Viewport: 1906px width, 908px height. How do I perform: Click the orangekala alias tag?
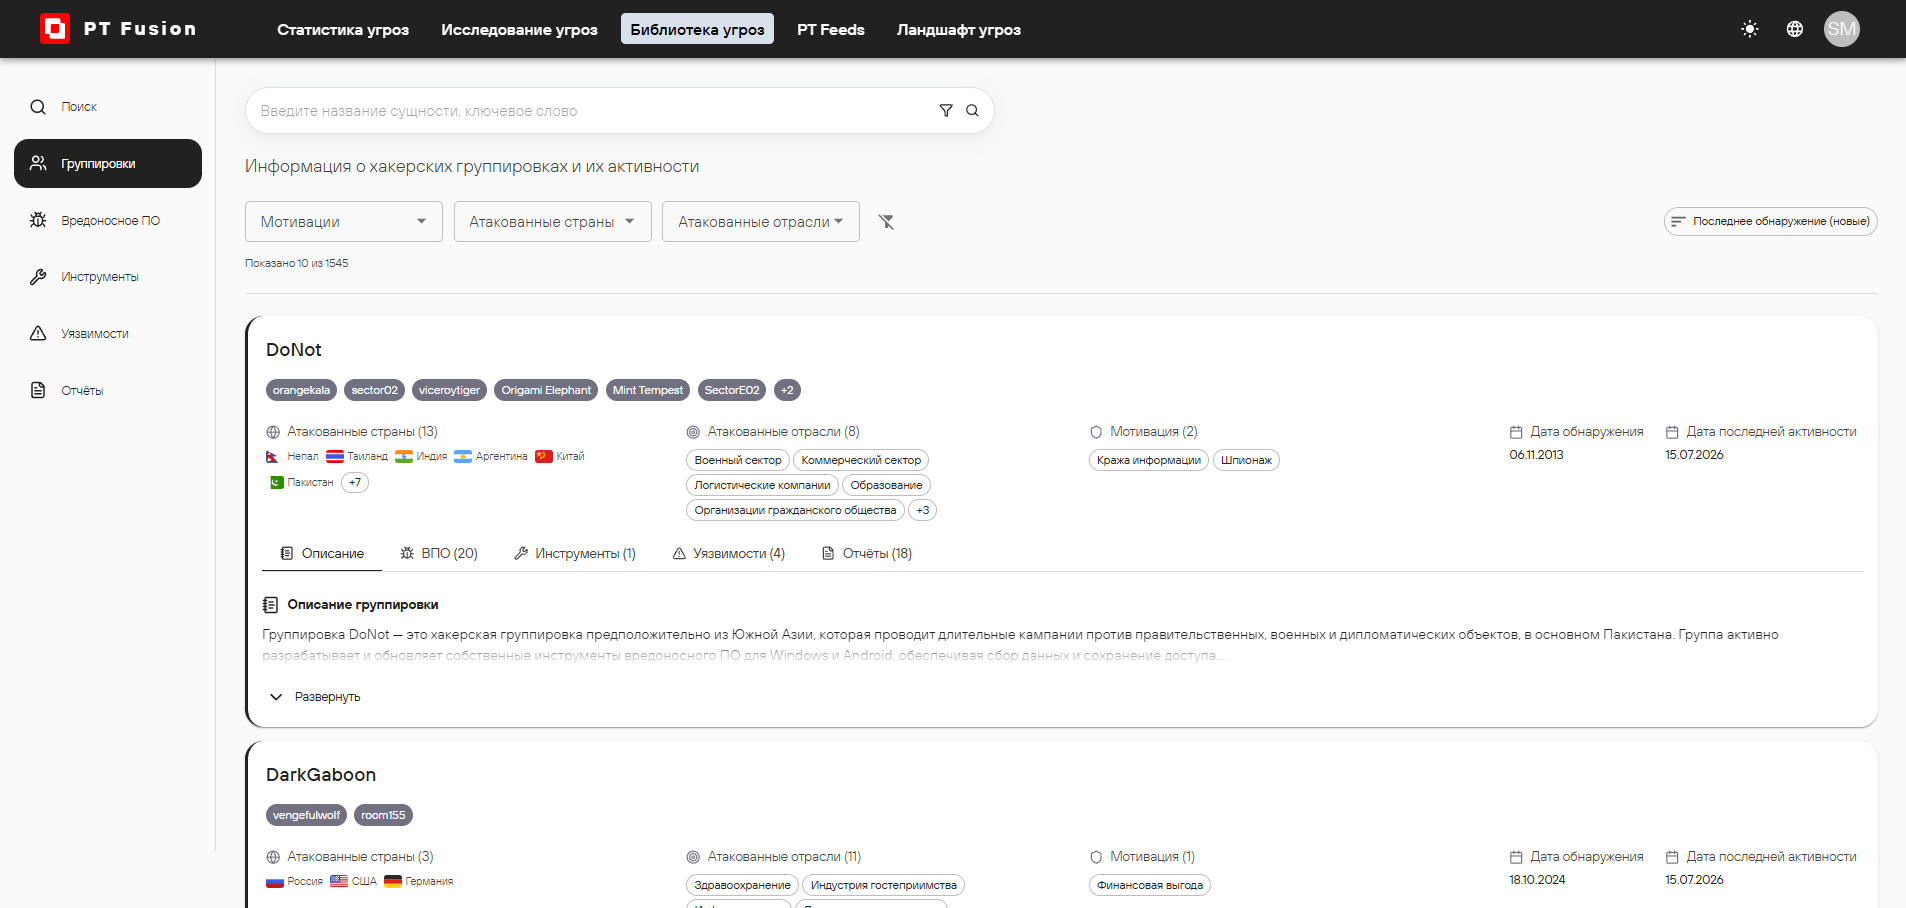(x=301, y=390)
